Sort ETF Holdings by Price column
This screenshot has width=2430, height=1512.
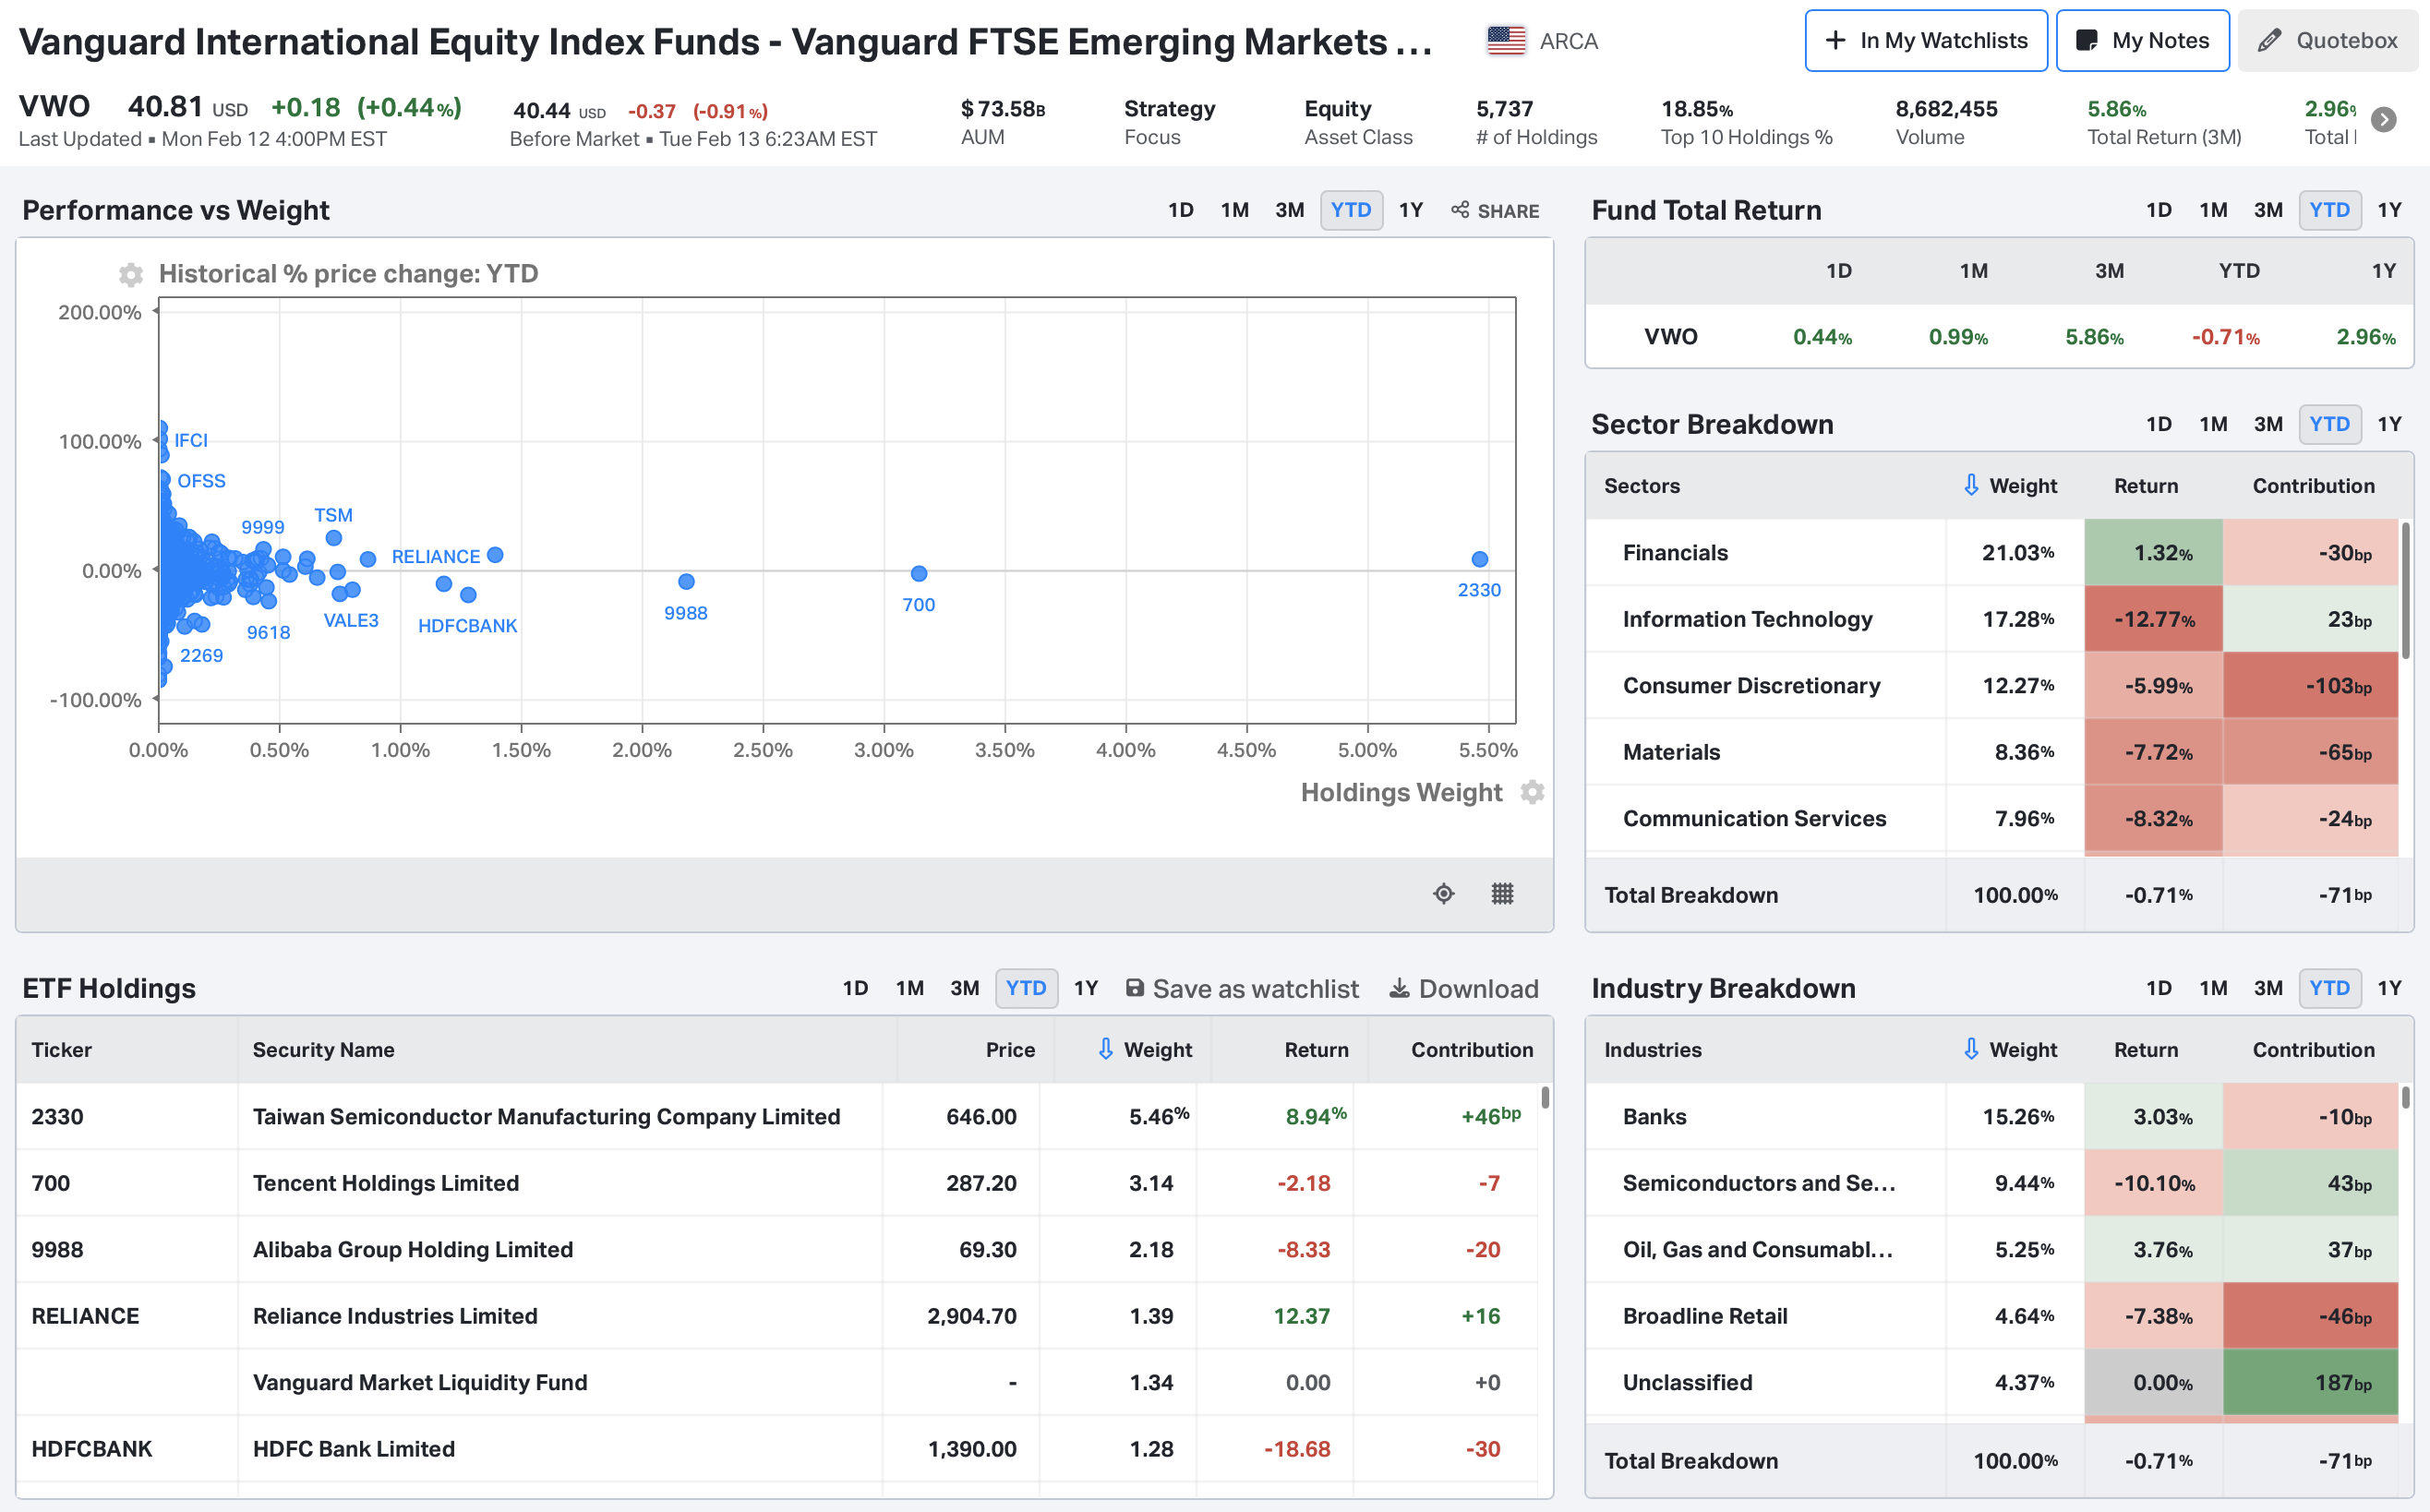pyautogui.click(x=1010, y=1049)
